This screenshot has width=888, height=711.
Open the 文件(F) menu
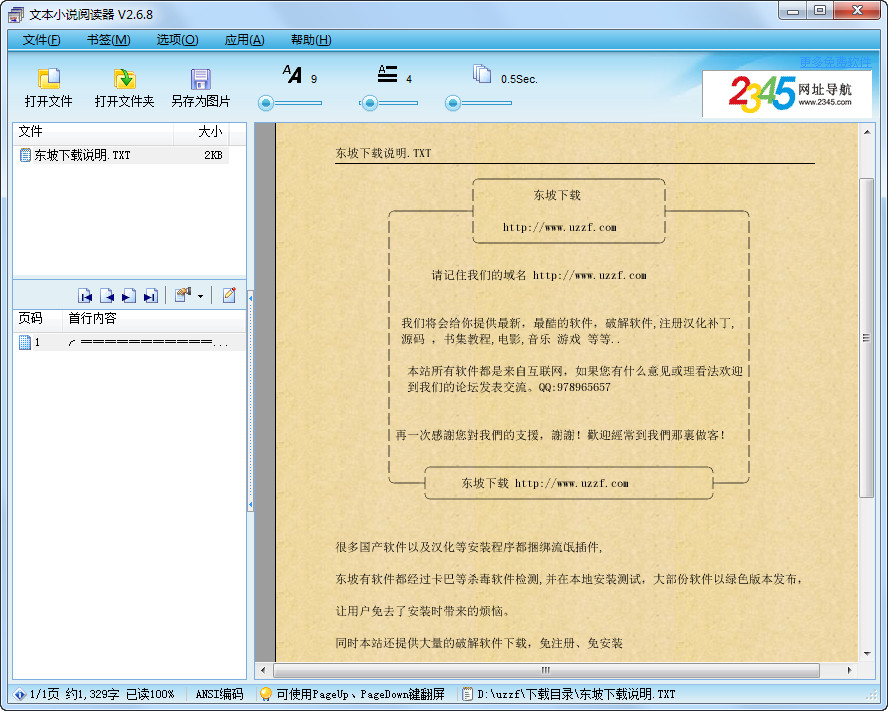tap(41, 40)
